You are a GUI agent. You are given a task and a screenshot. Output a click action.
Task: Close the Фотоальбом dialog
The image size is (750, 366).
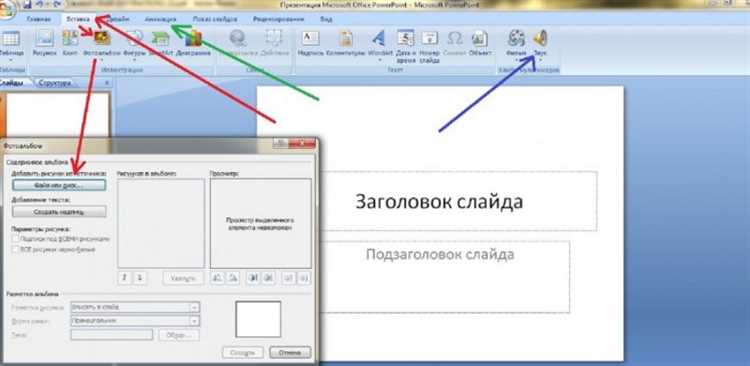pos(302,144)
